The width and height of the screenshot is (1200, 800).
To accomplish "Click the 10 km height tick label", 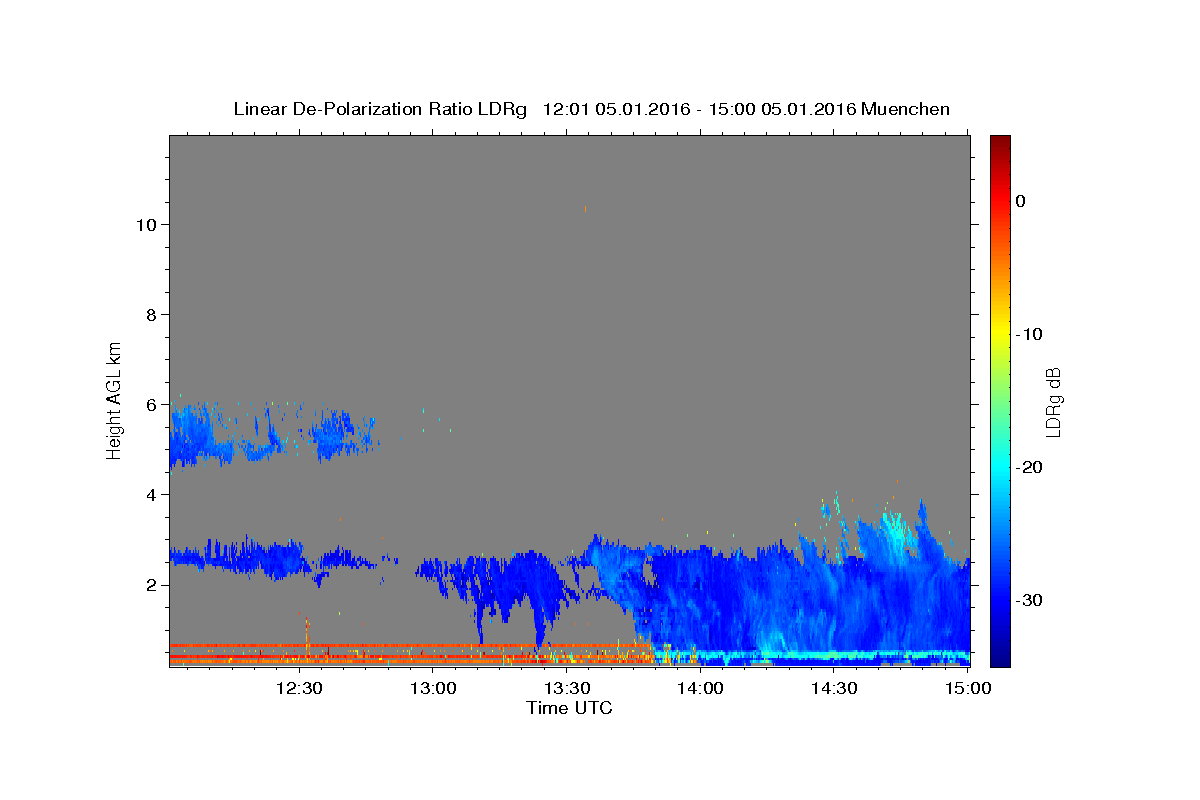I will click(144, 225).
